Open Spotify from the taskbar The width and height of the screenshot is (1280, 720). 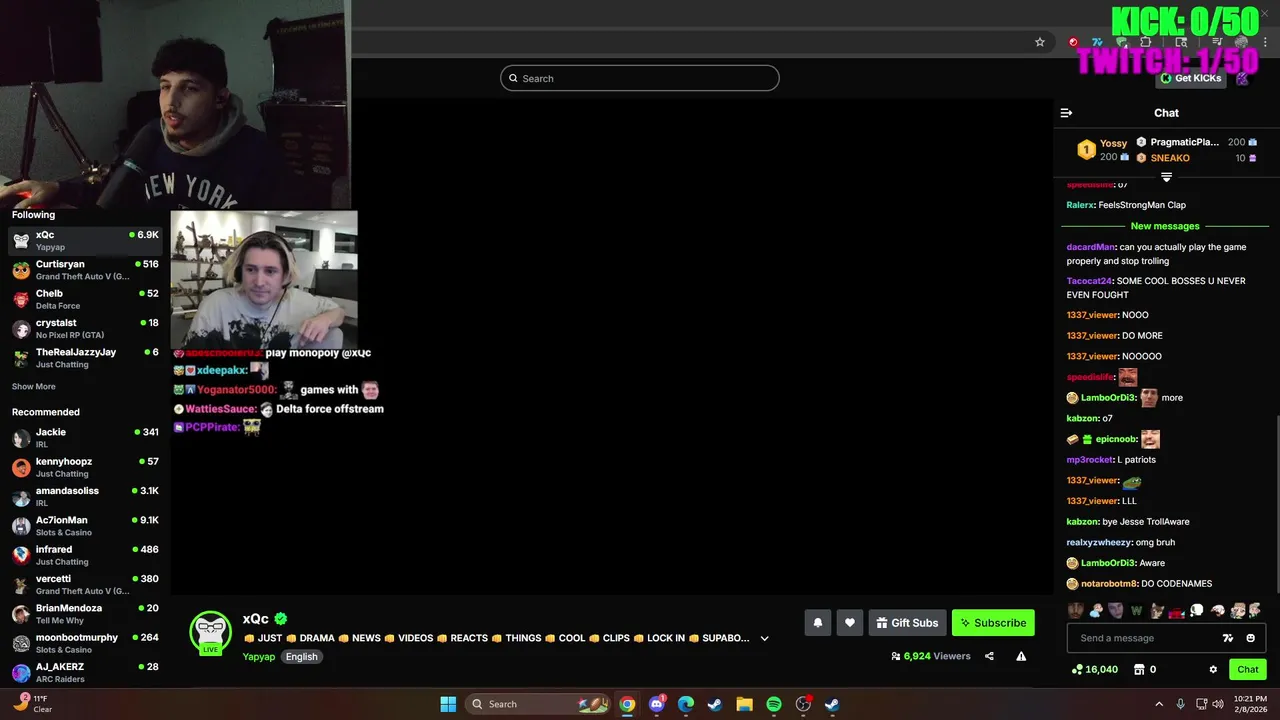click(x=774, y=704)
